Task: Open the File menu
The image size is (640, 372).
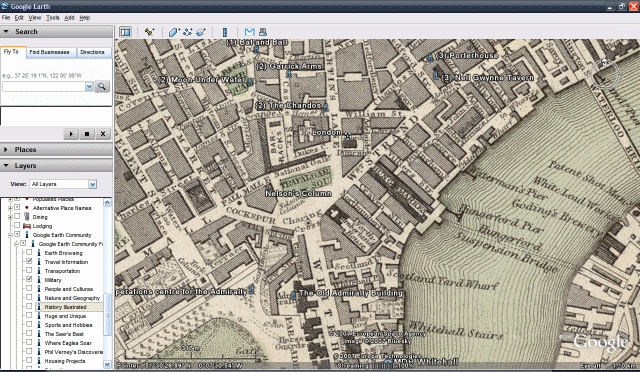Action: (6, 18)
